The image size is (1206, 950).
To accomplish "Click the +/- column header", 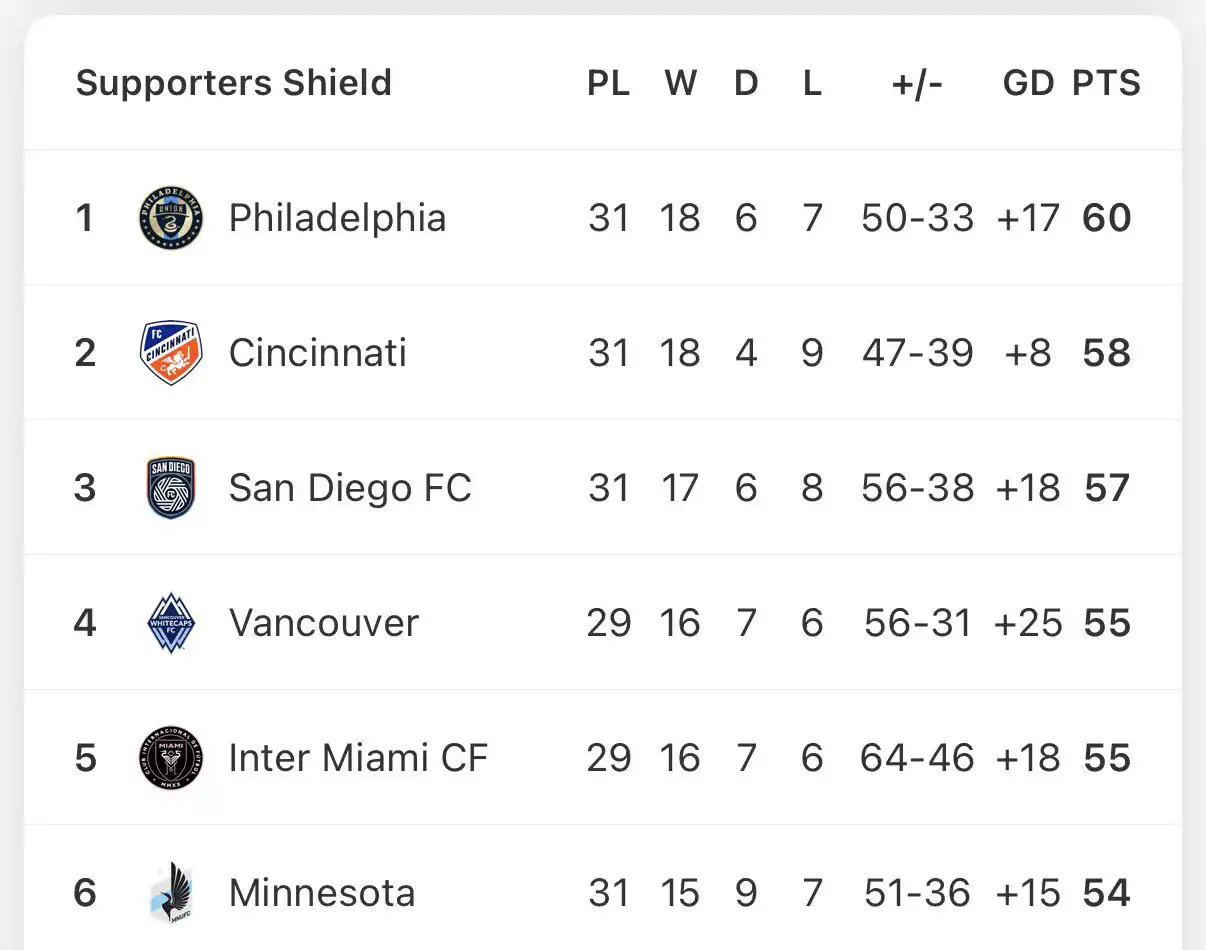I will 917,83.
